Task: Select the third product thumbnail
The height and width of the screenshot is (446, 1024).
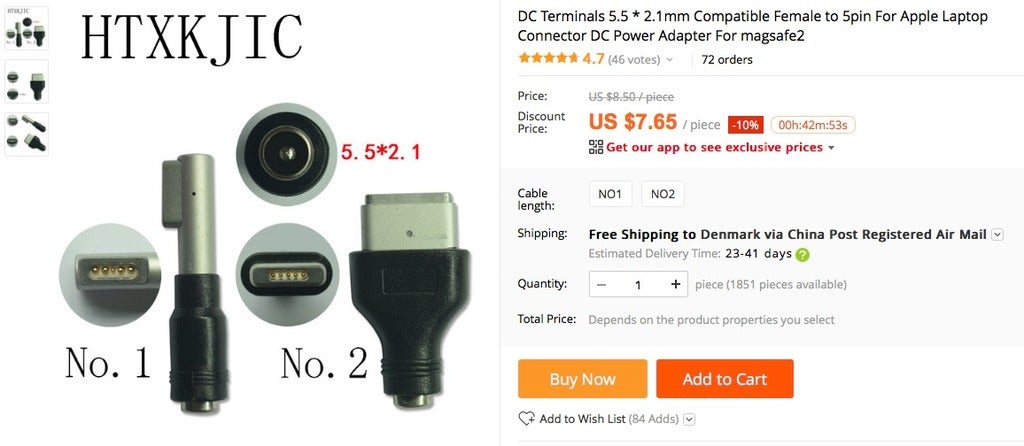Action: (x=26, y=135)
